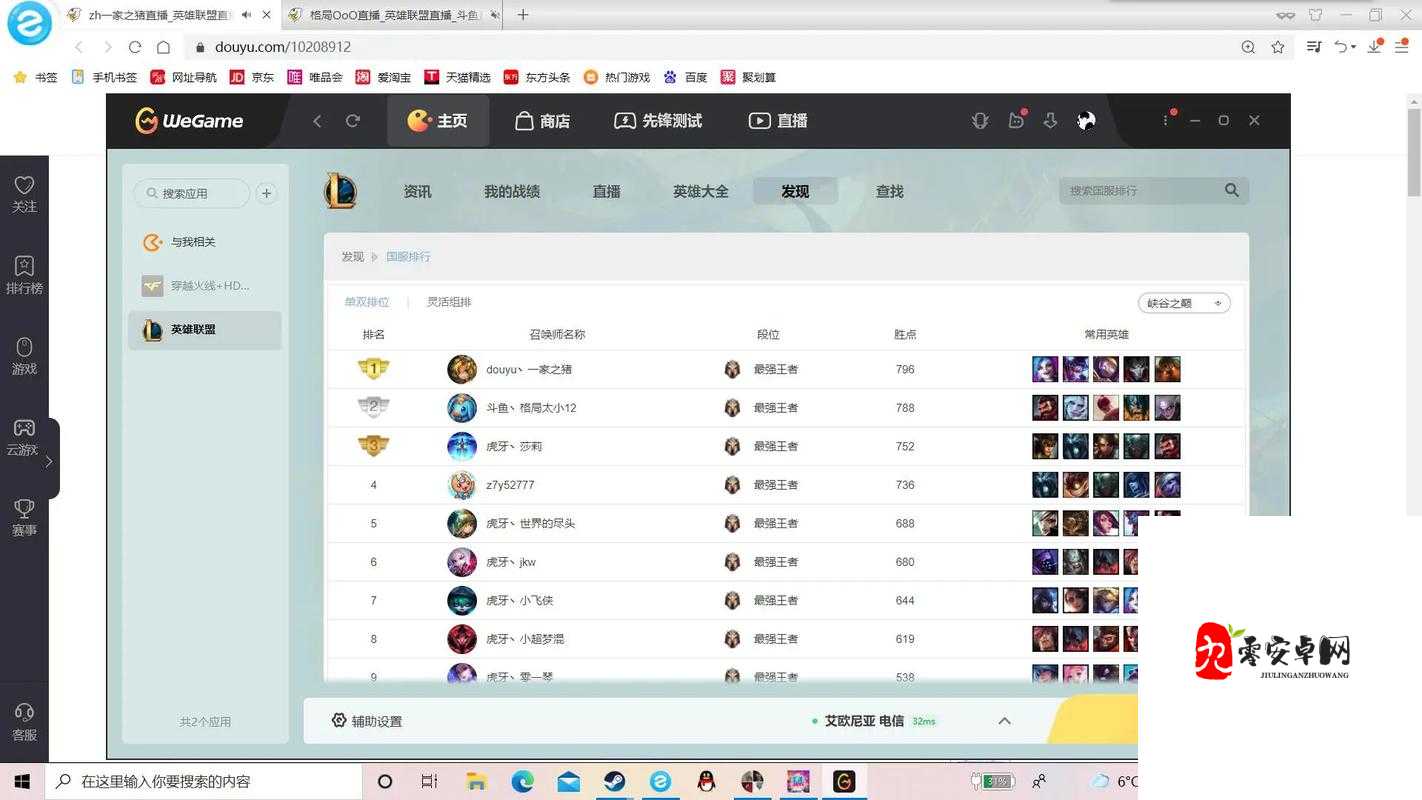Select 穿越火线 HD game in sidebar
1422x800 pixels.
tap(204, 286)
